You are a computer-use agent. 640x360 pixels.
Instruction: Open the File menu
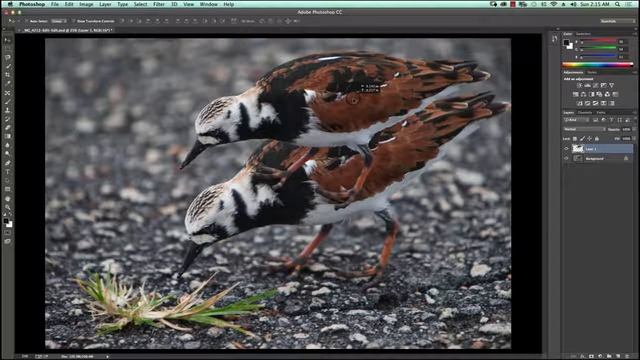click(x=55, y=4)
